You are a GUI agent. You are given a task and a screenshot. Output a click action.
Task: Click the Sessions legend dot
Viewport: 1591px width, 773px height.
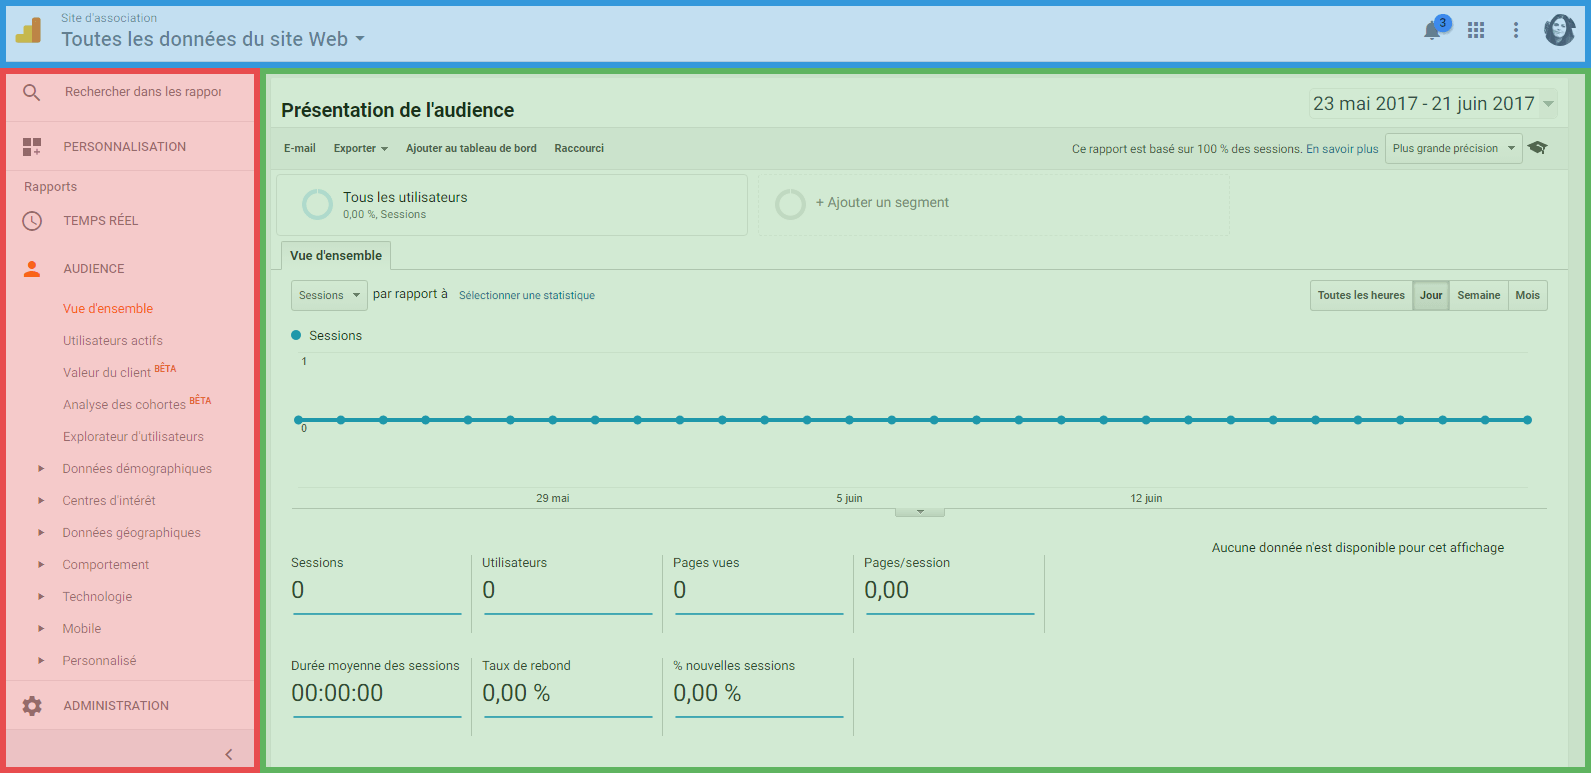click(x=296, y=335)
